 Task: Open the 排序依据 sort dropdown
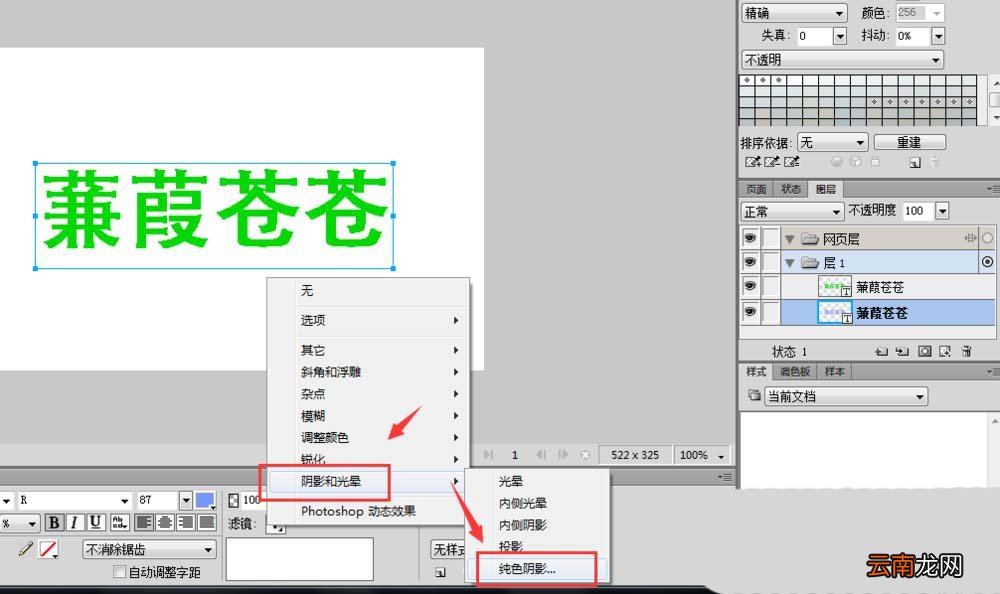833,142
